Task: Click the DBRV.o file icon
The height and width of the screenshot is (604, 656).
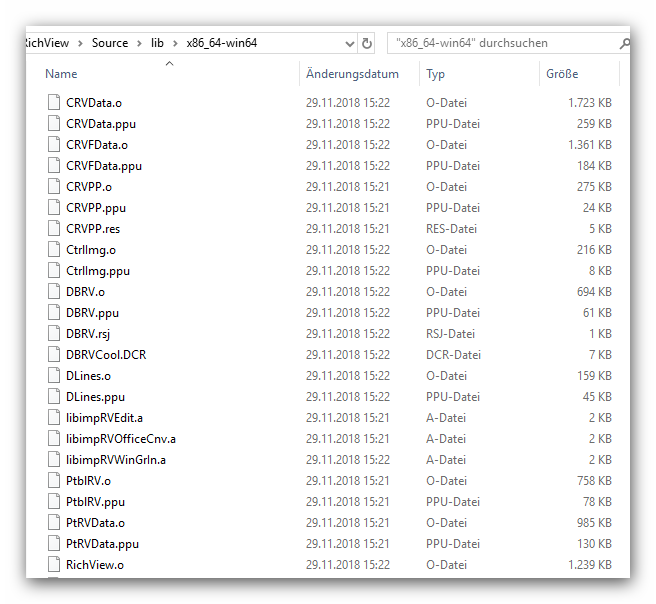Action: tap(54, 291)
